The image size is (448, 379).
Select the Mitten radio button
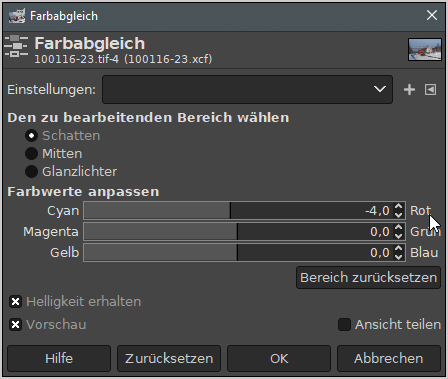point(31,154)
